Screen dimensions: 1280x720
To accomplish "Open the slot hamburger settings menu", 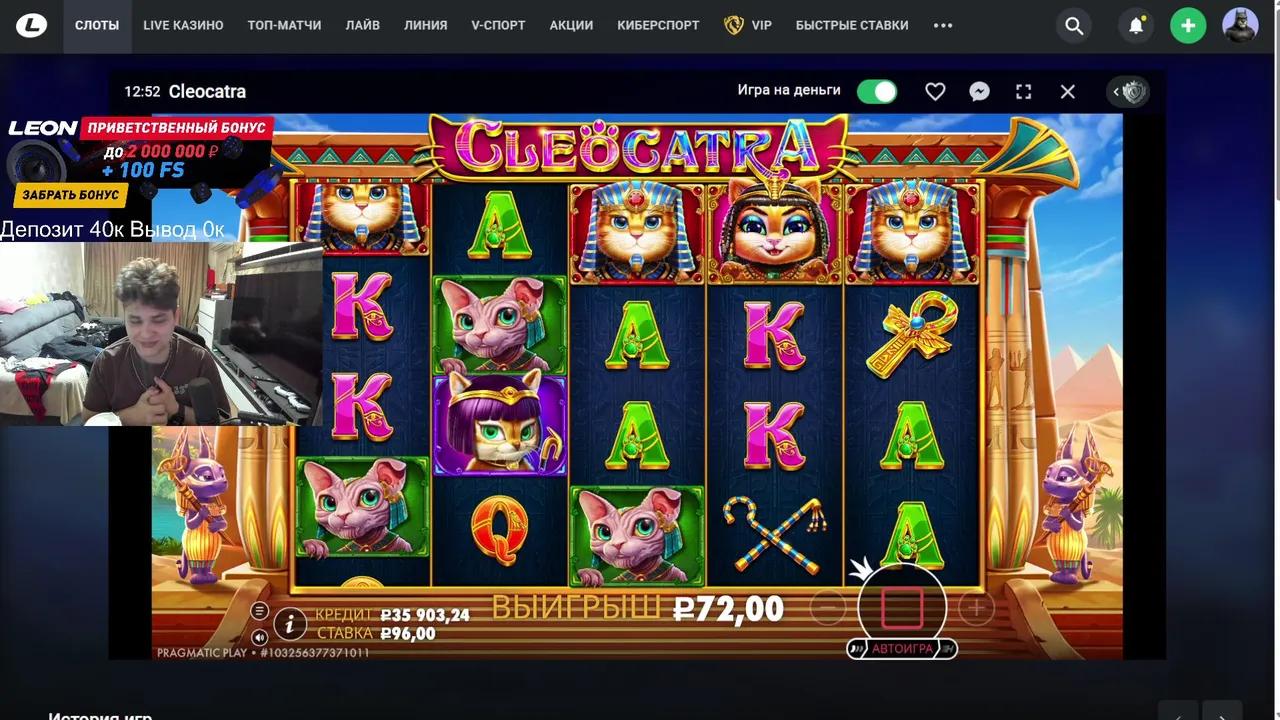I will coord(259,611).
